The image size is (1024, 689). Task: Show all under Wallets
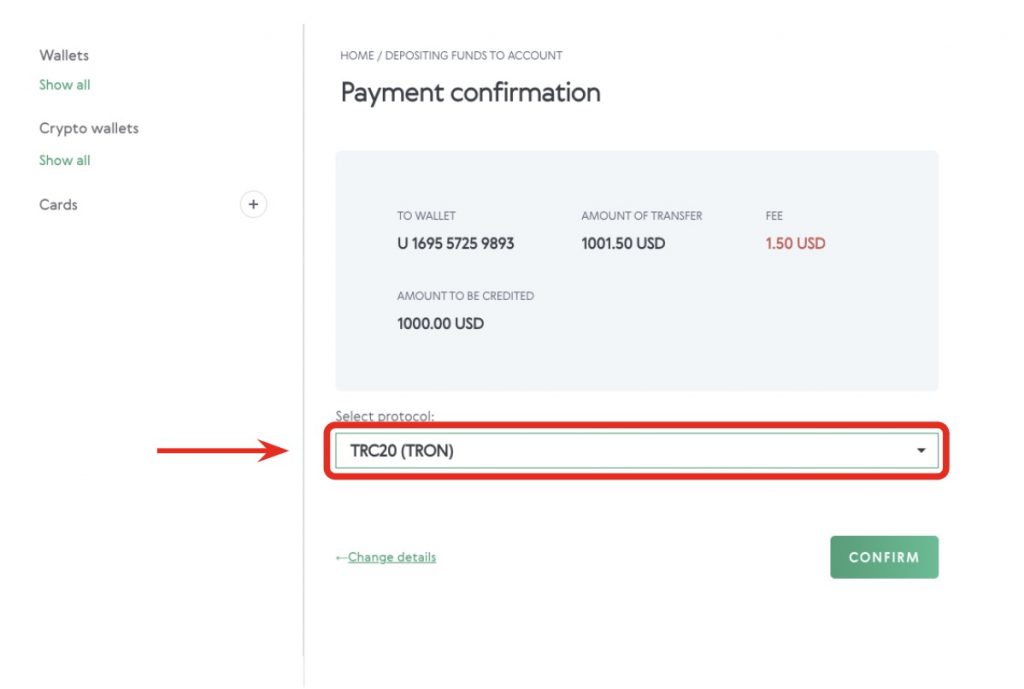pos(65,85)
